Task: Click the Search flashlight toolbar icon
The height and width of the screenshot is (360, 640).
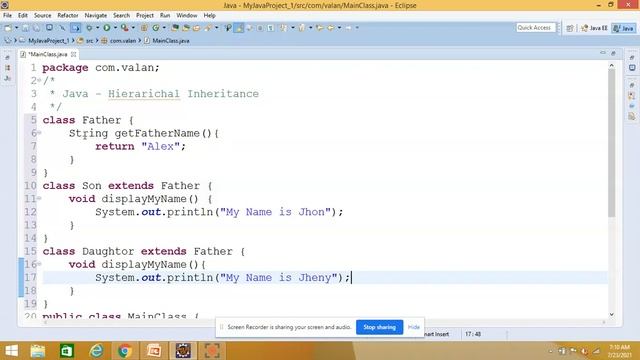Action: tap(207, 28)
